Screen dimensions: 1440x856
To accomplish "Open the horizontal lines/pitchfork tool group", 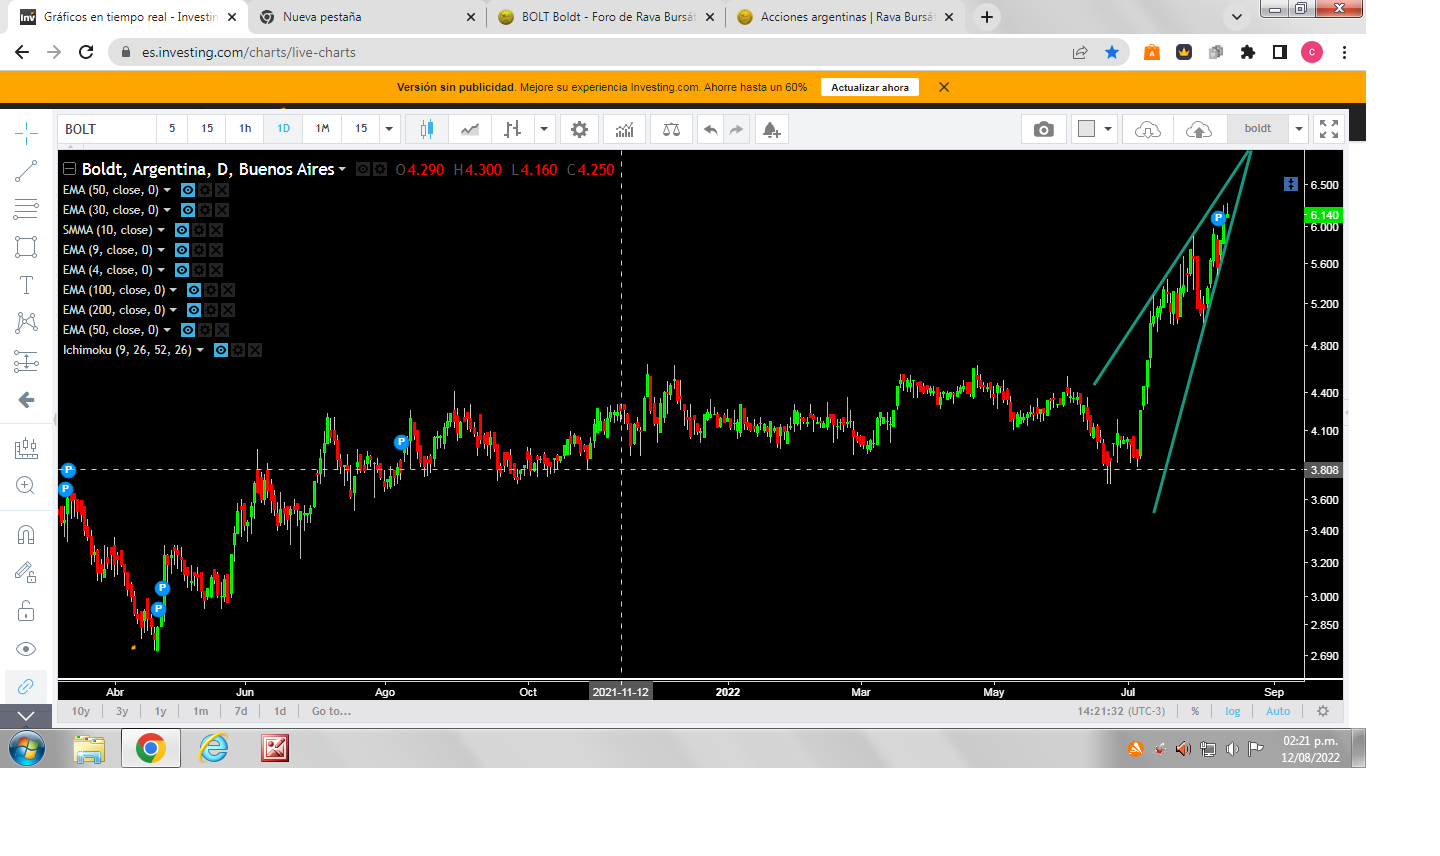I will pos(26,209).
